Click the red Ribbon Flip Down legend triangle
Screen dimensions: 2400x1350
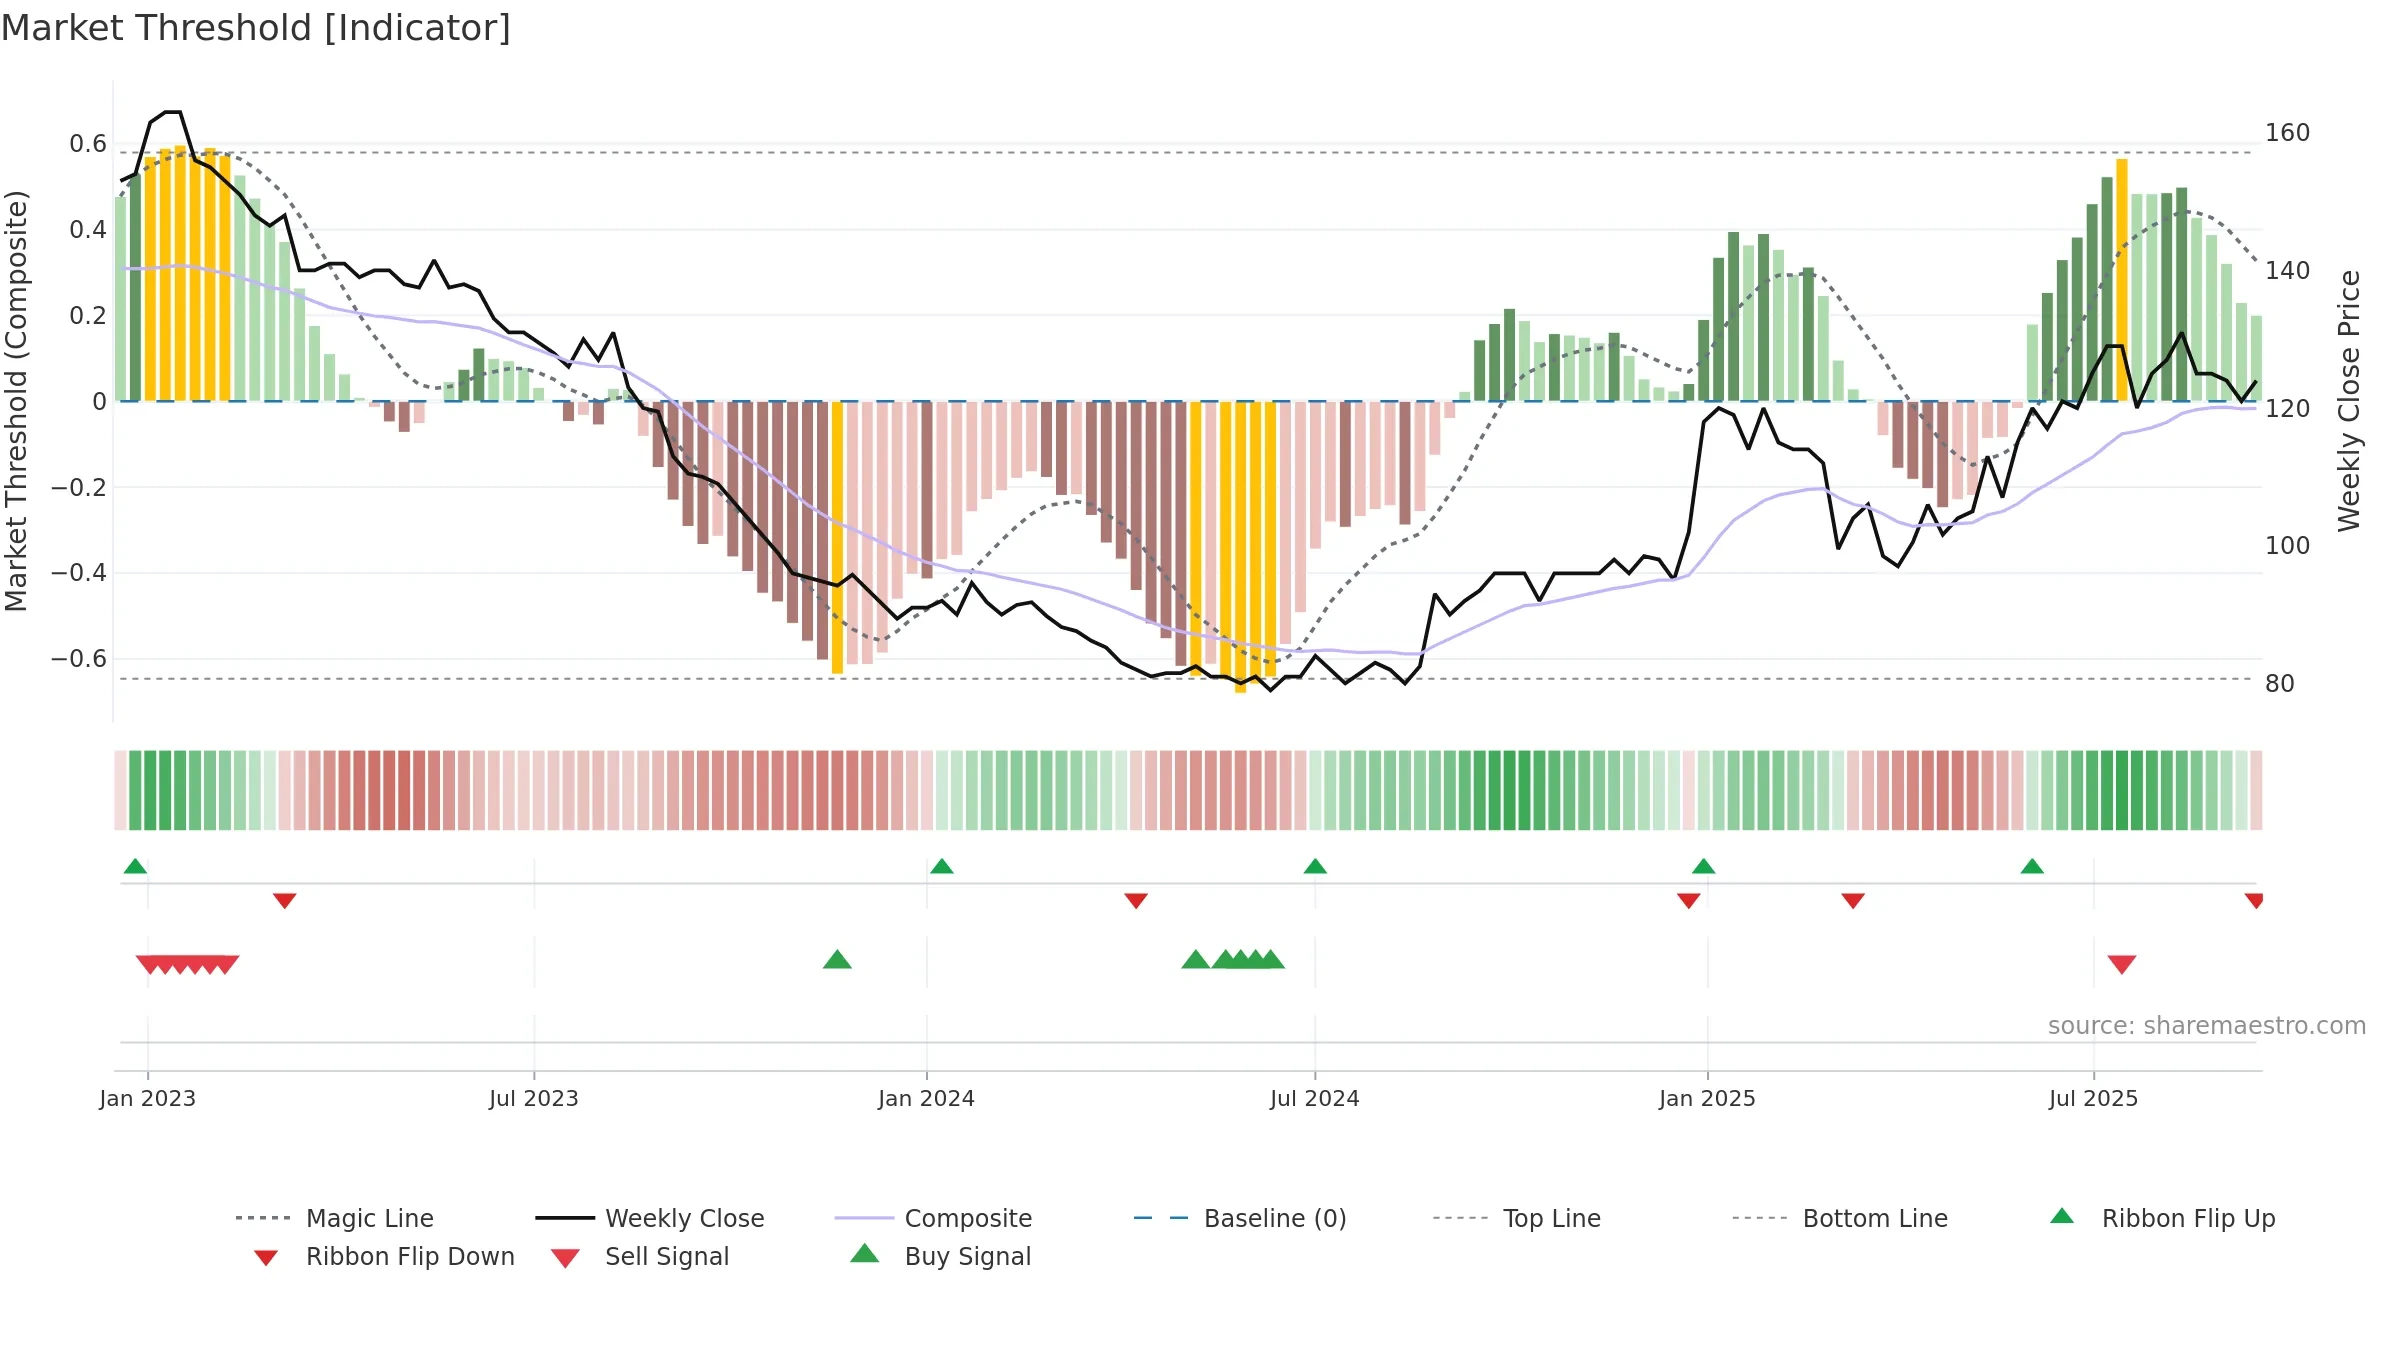point(266,1258)
